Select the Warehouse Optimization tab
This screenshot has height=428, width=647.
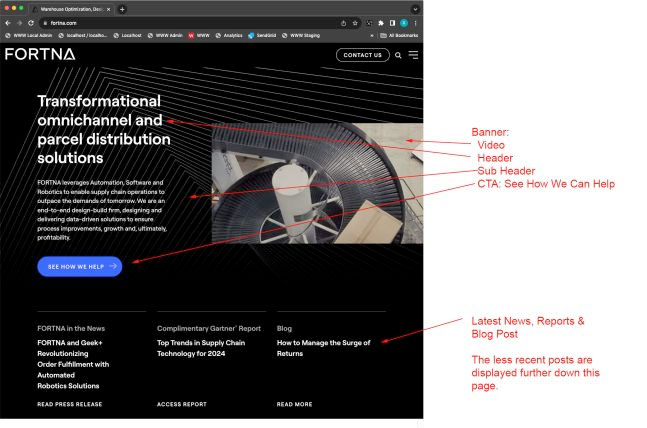[70, 8]
